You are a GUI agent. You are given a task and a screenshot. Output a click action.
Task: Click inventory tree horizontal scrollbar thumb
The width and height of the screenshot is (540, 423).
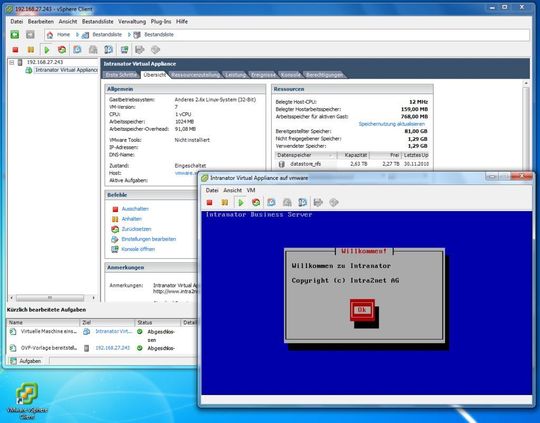(50, 298)
